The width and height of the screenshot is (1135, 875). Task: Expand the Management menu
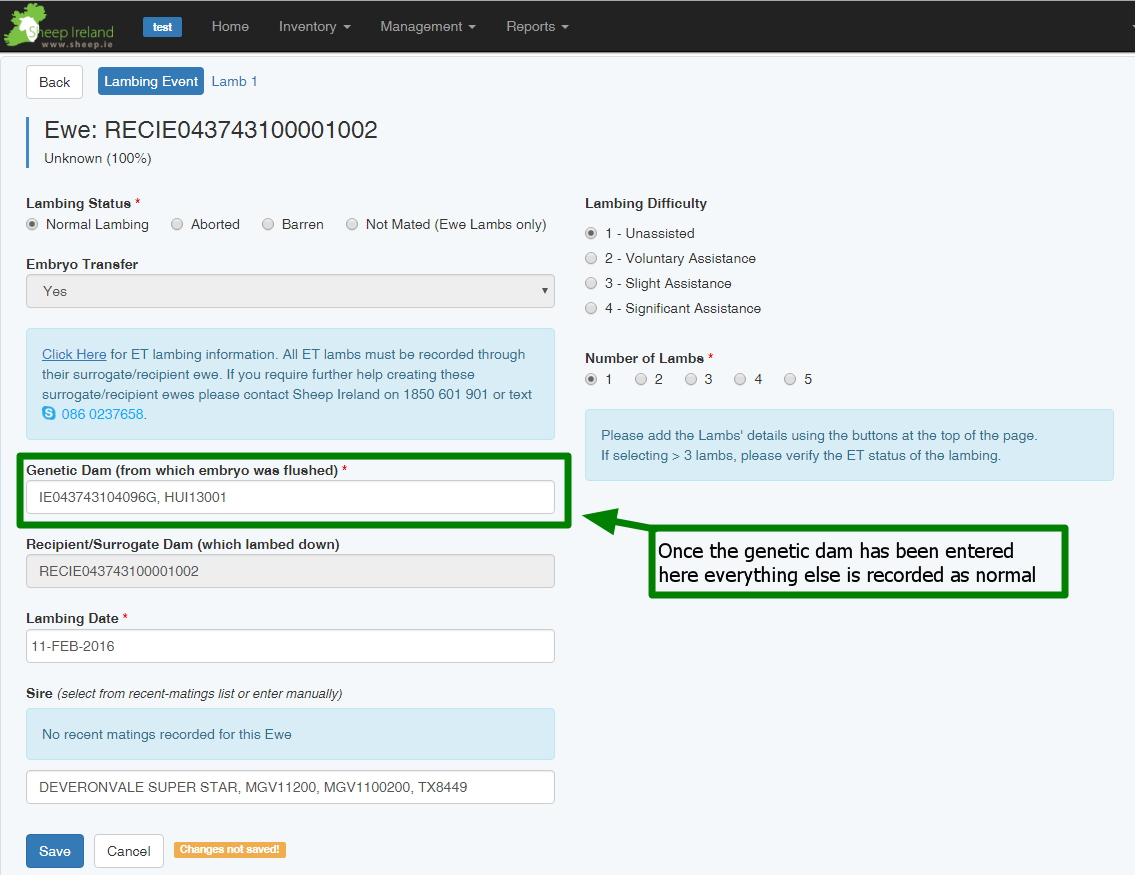pyautogui.click(x=428, y=27)
